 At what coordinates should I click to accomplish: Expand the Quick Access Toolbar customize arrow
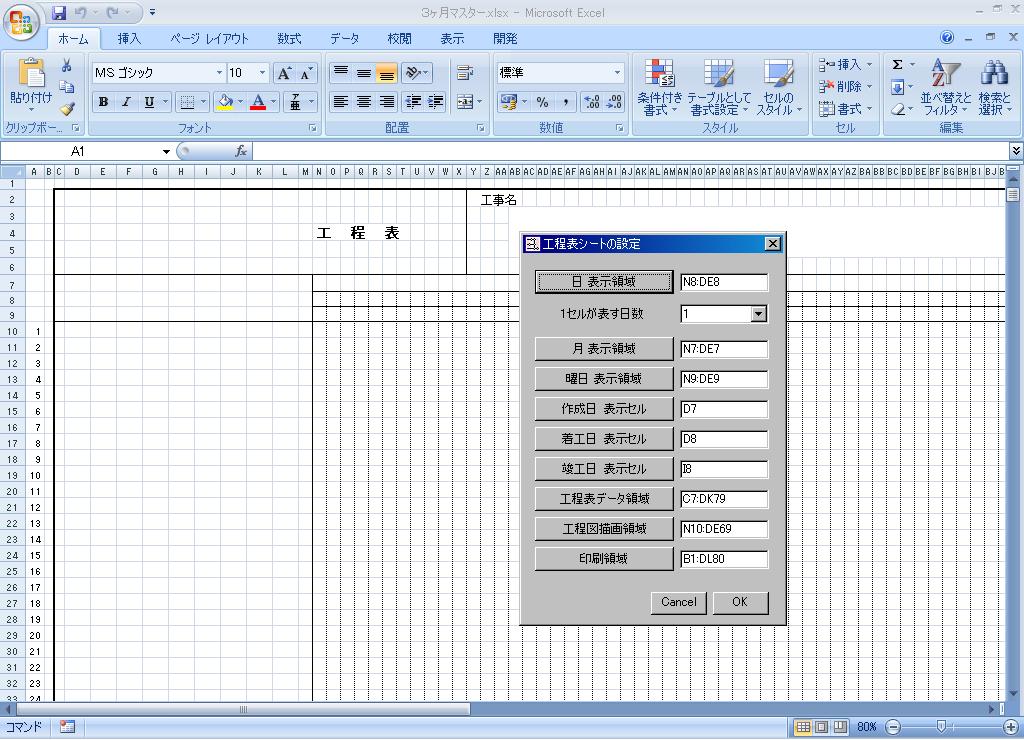(152, 12)
